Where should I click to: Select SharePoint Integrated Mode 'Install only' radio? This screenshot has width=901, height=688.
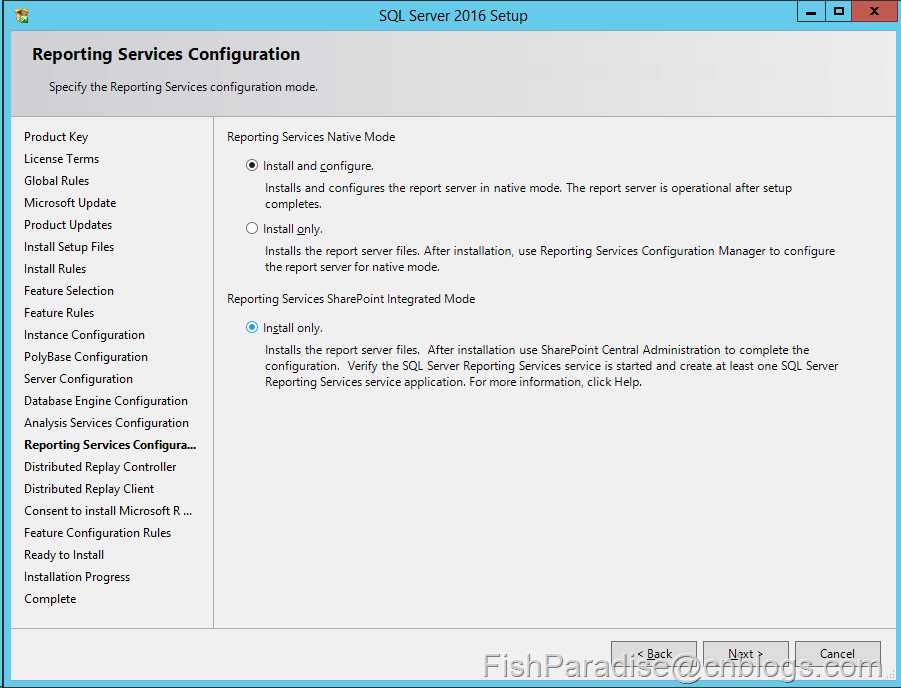[252, 328]
